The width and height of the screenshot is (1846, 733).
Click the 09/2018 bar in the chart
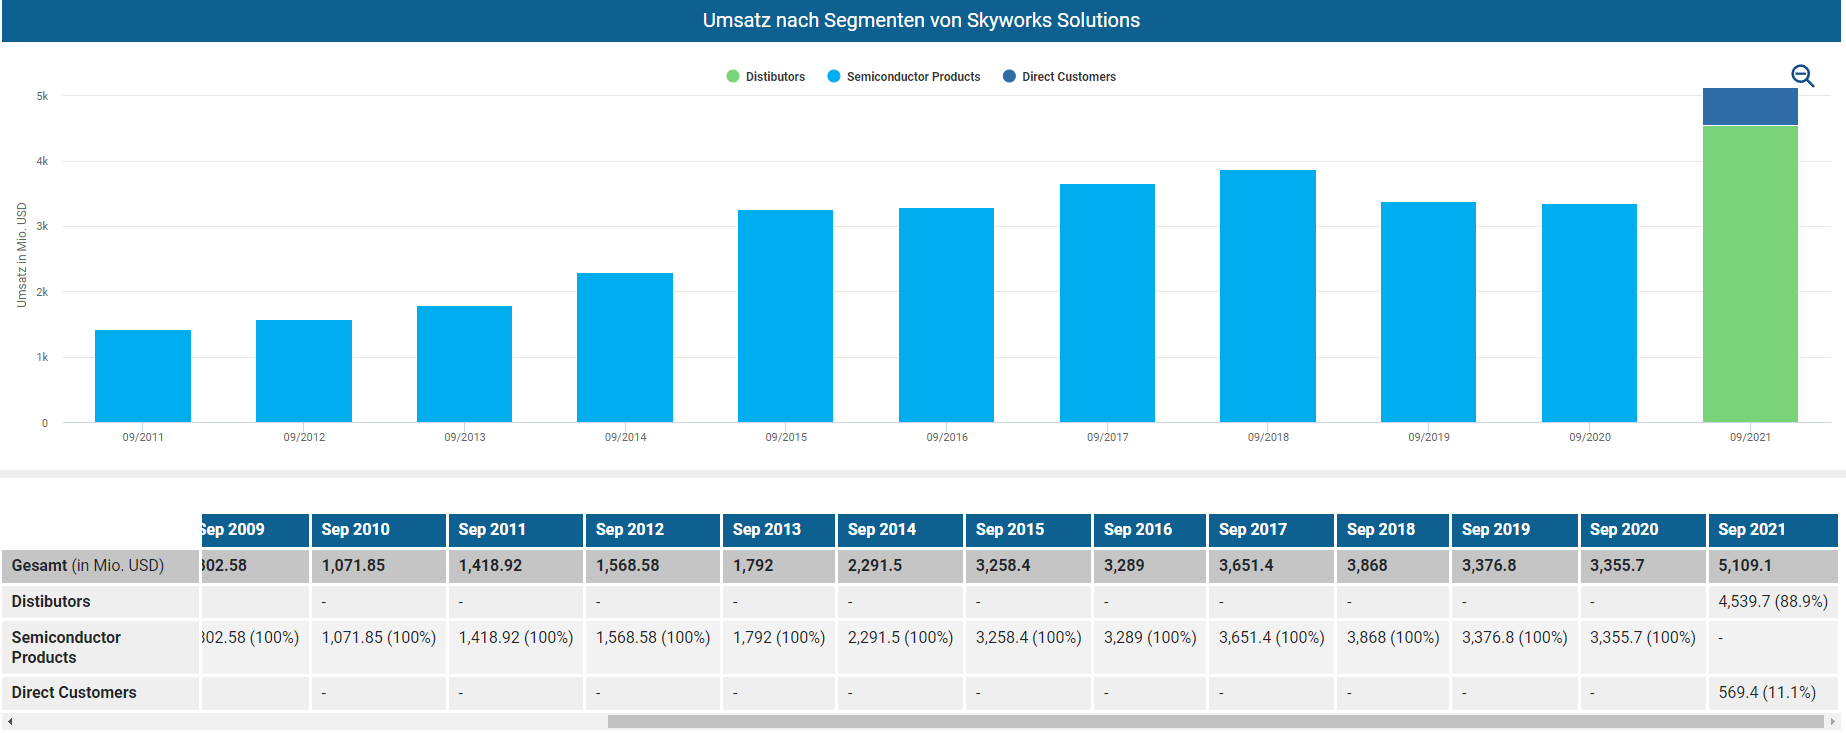[x=1267, y=296]
